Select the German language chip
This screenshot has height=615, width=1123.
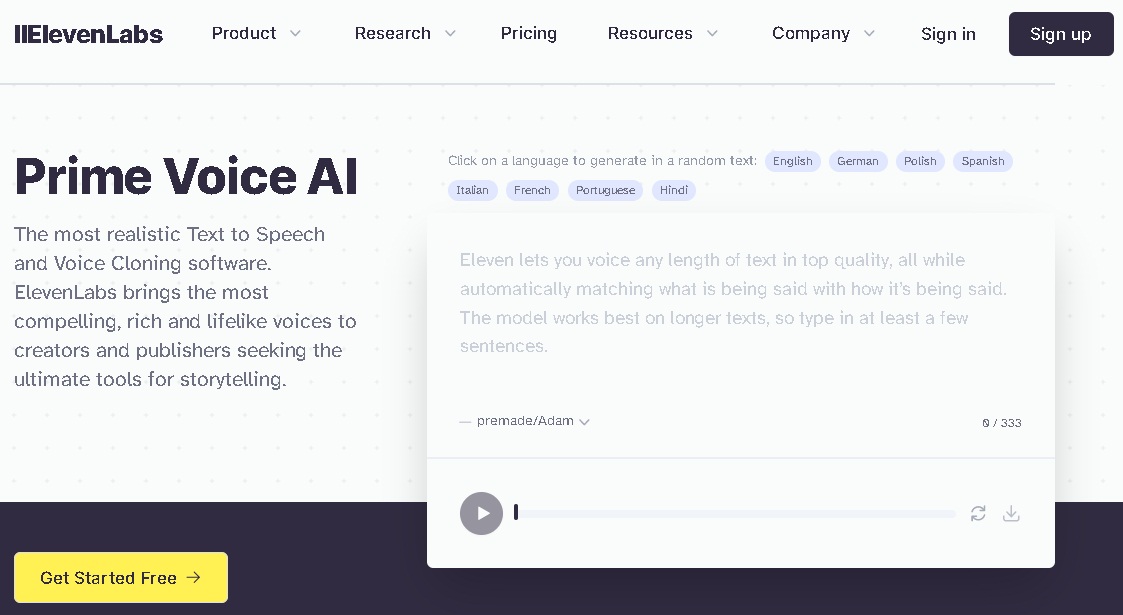point(857,161)
